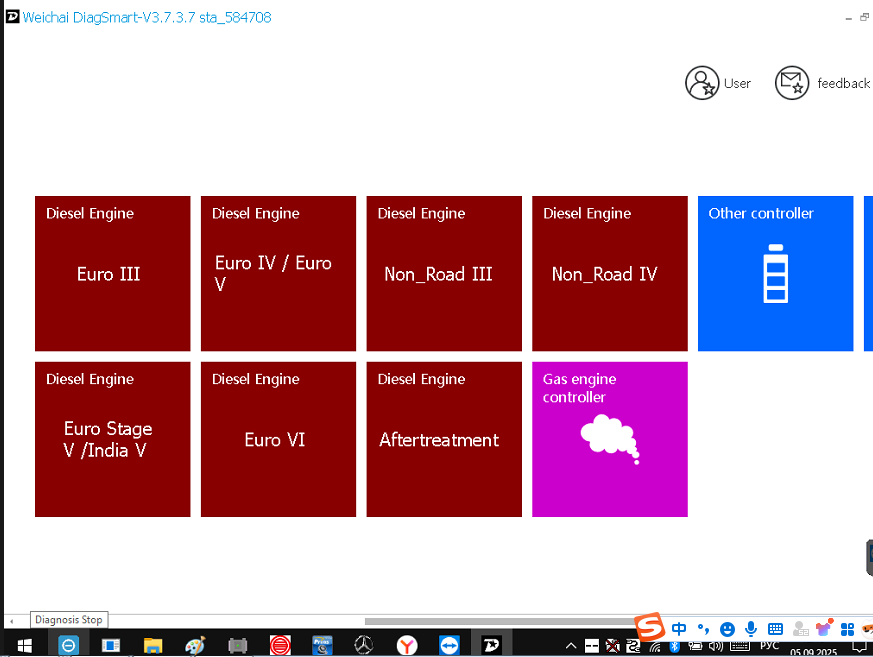Viewport: 873px width, 657px height.
Task: Open the Windows Start menu
Action: coord(24,645)
